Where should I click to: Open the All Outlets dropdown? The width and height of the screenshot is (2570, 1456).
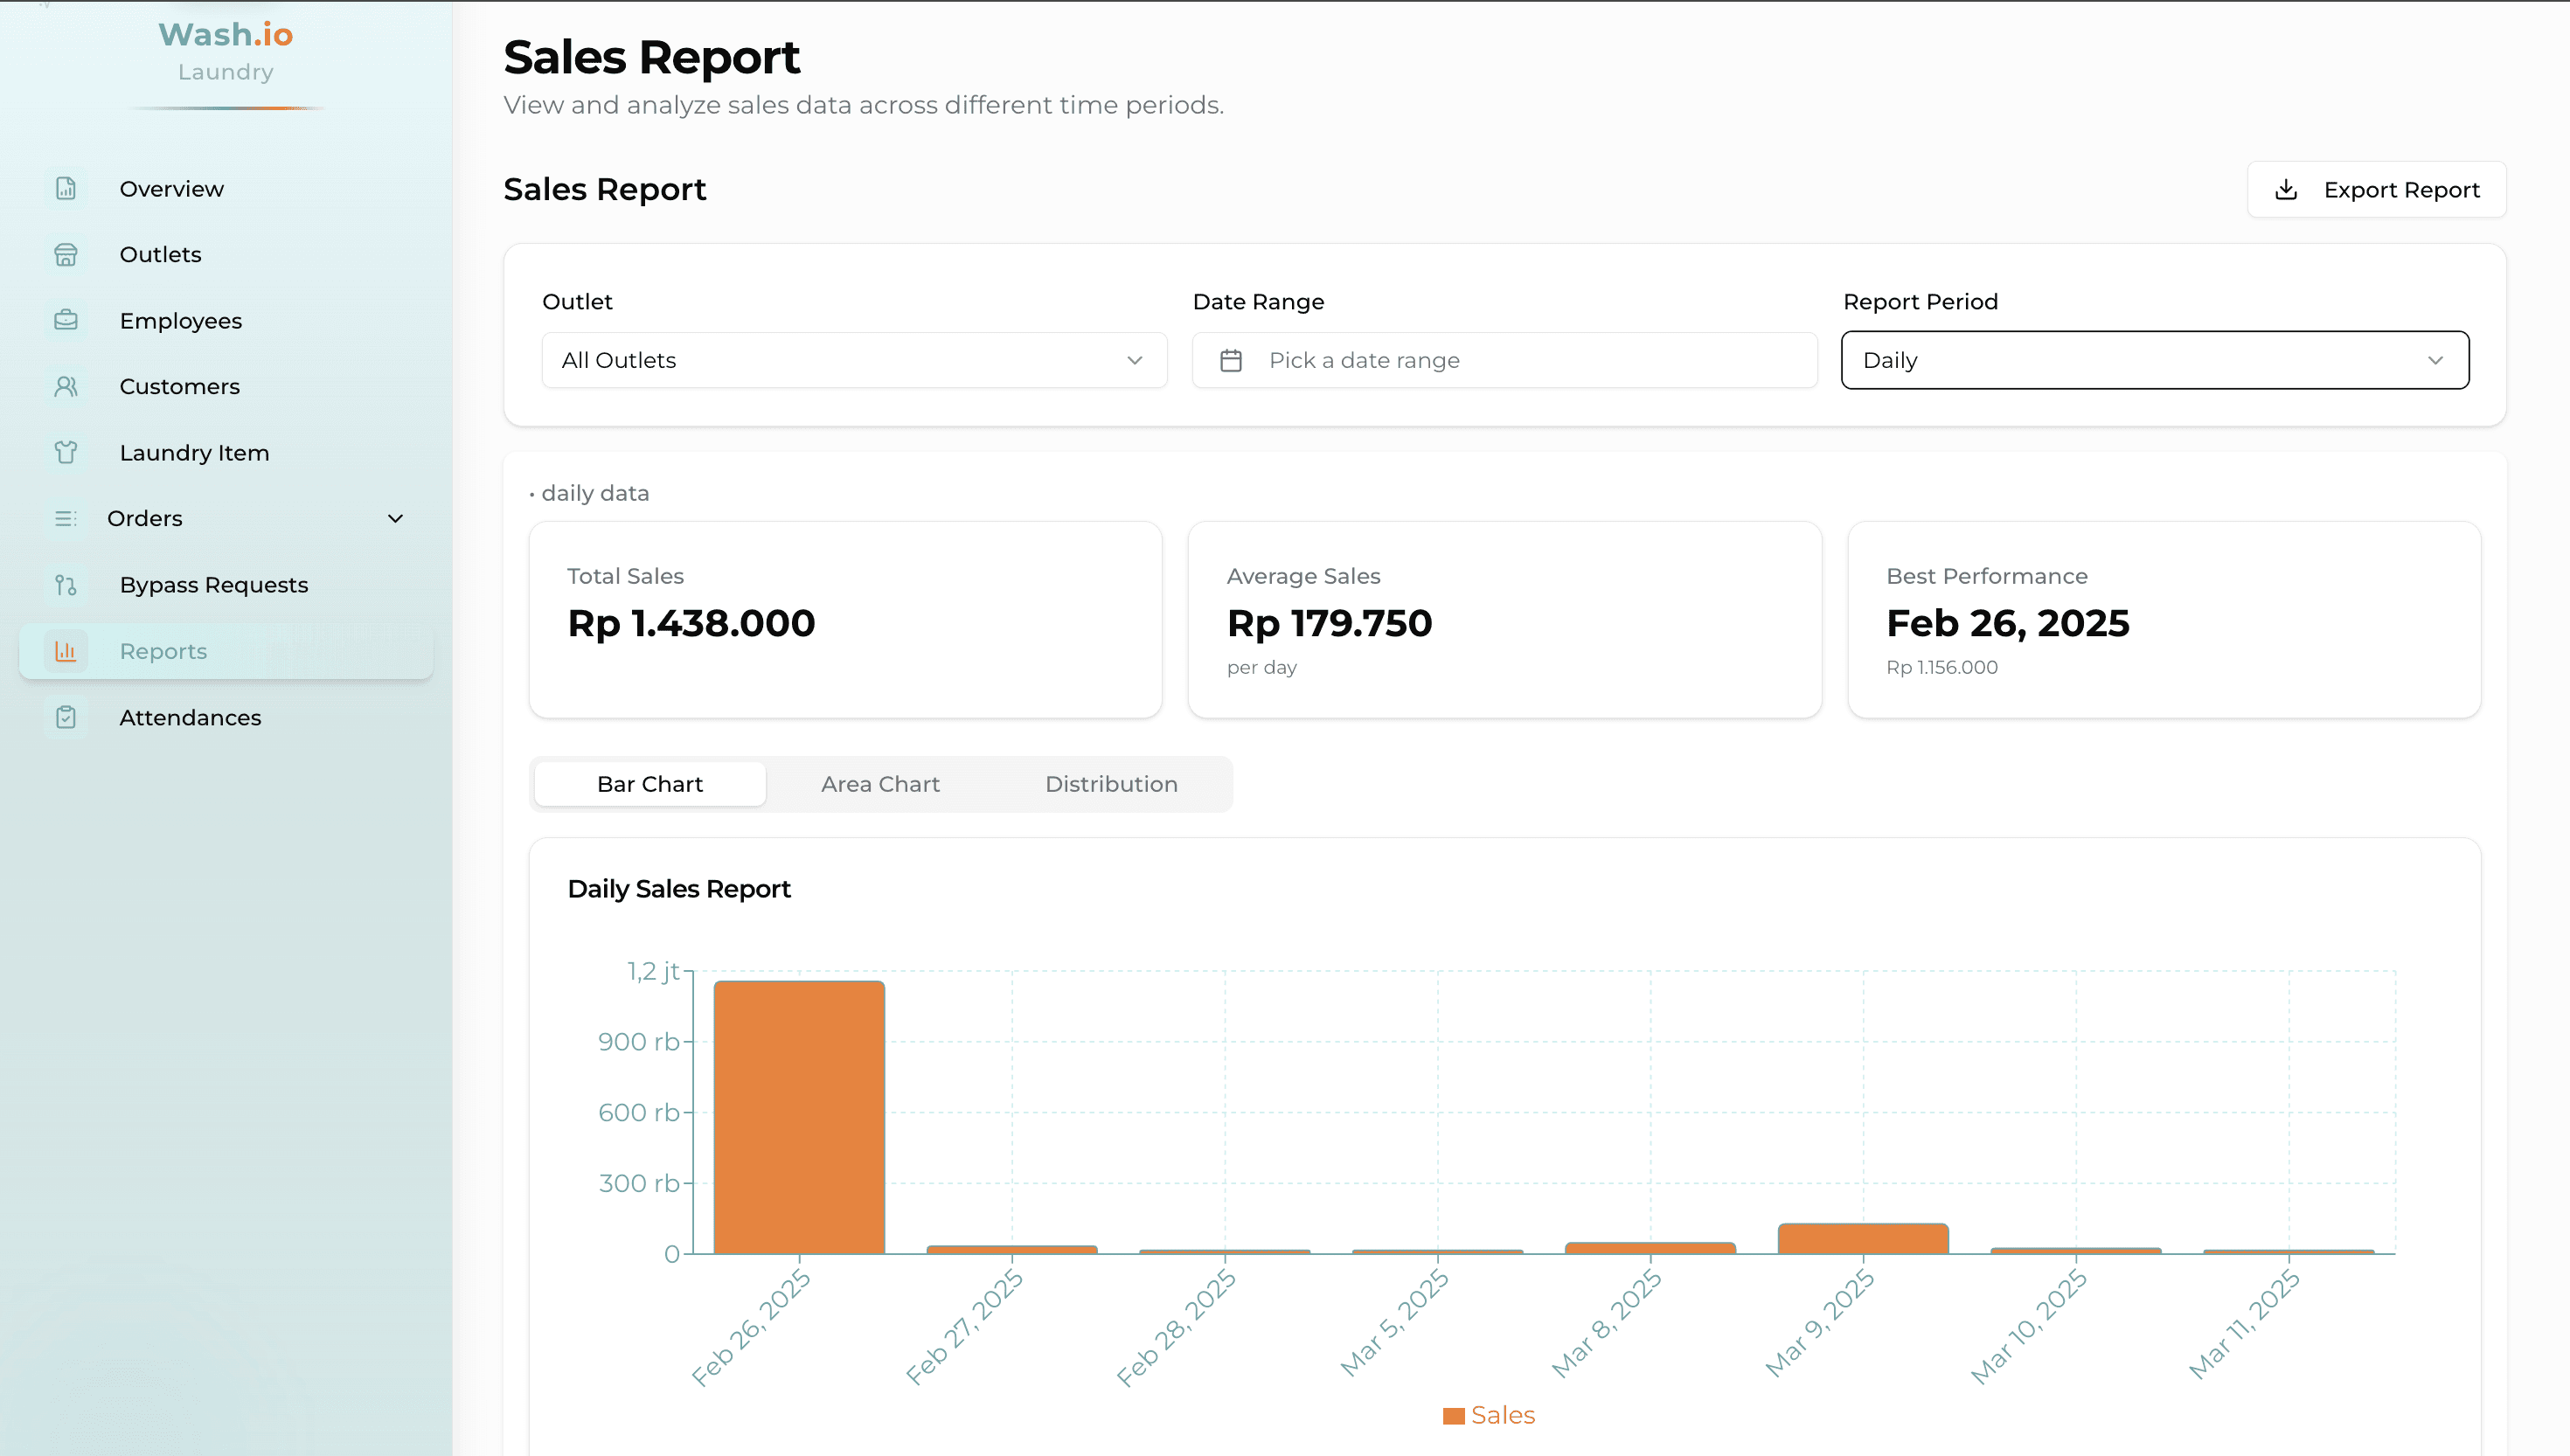(x=853, y=360)
